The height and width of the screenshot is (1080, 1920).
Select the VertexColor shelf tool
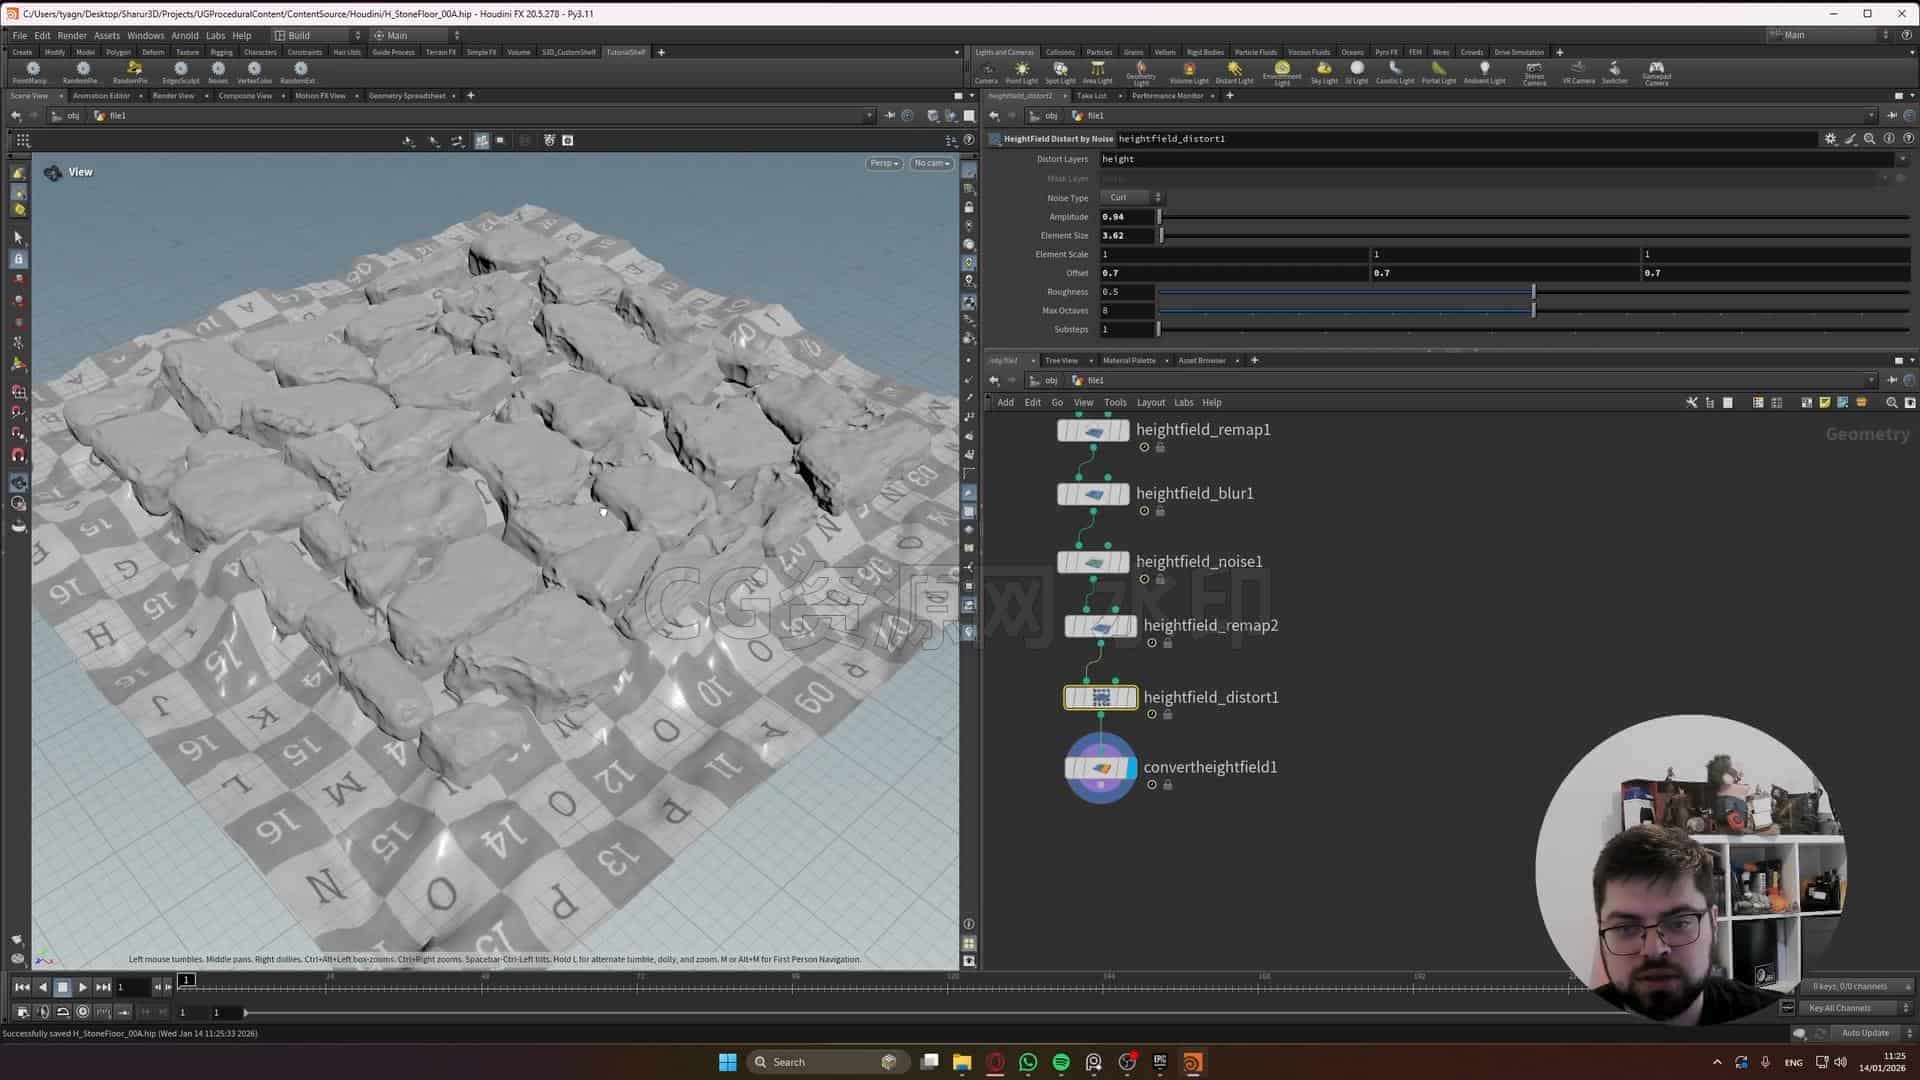254,72
